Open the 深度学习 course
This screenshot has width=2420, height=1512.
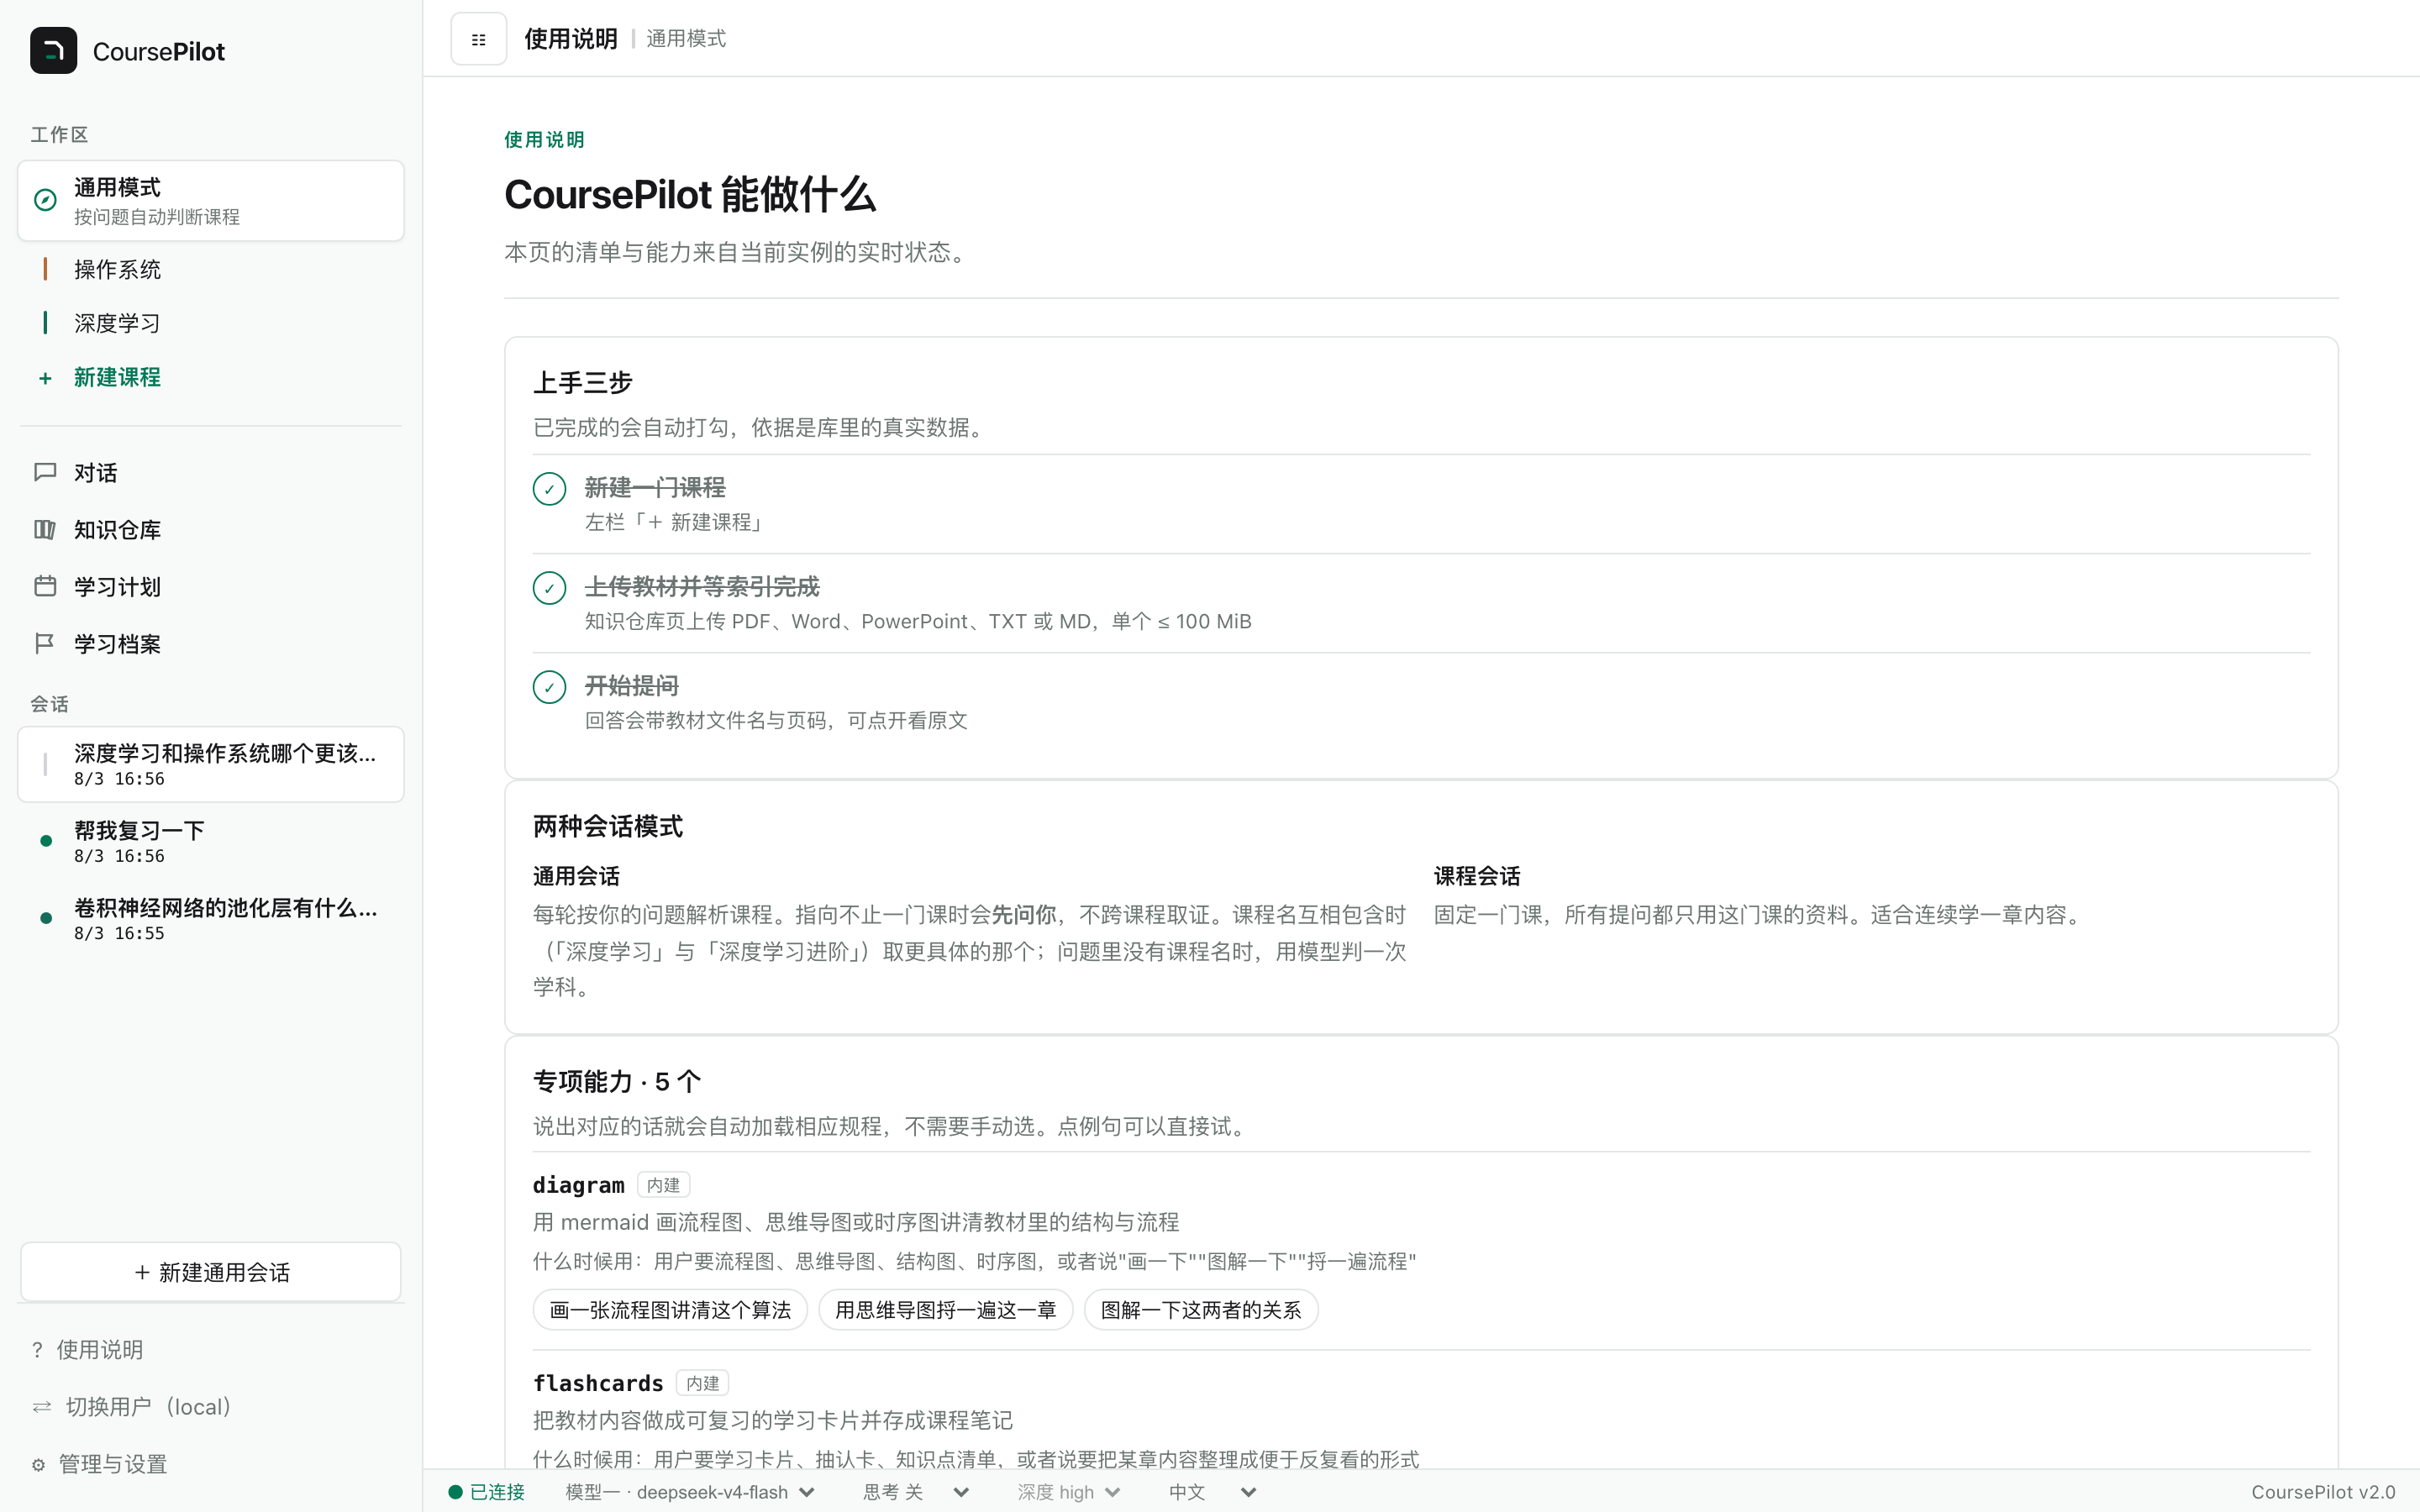coord(211,323)
